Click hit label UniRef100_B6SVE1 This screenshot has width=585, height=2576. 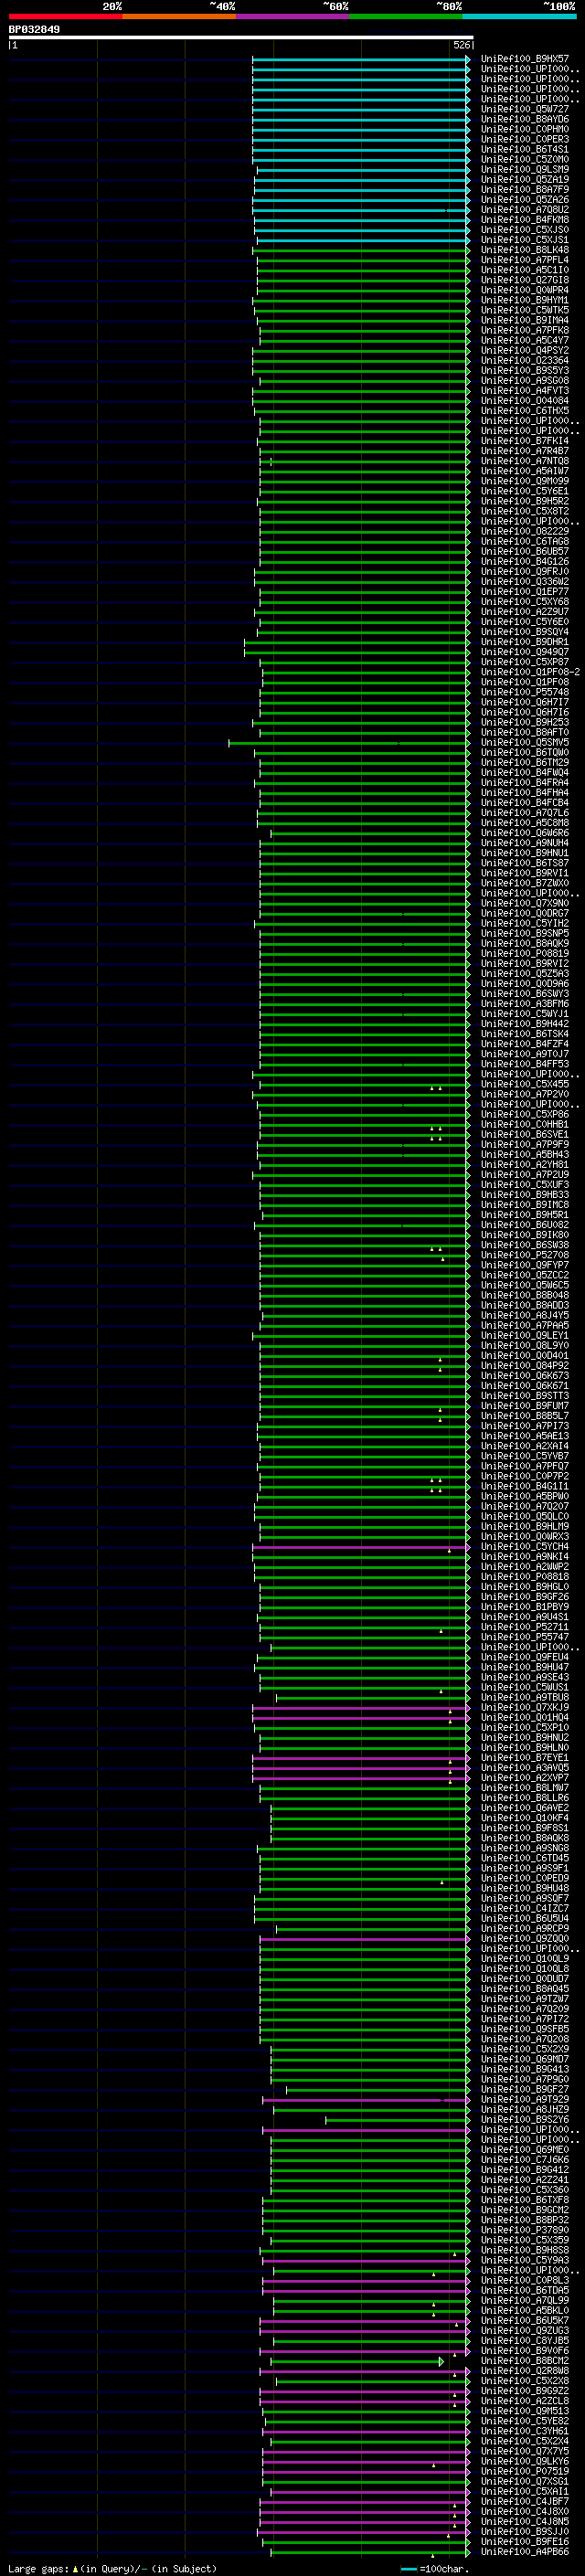click(x=524, y=1134)
